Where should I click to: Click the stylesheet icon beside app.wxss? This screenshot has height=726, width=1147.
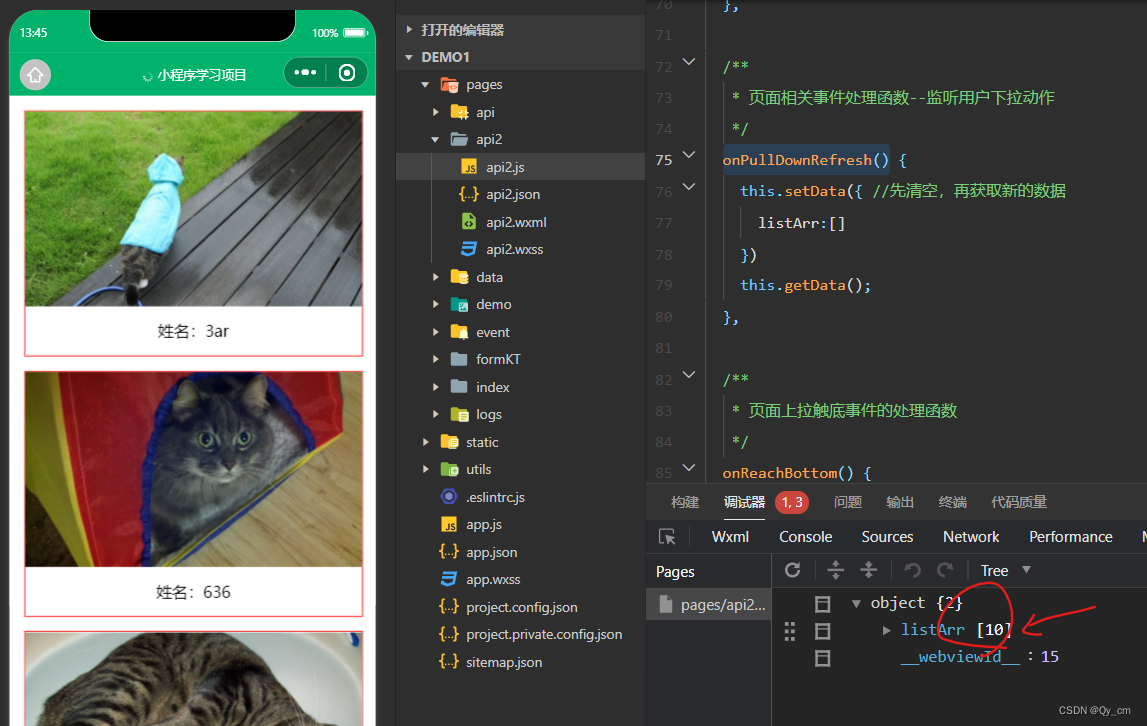click(x=449, y=579)
